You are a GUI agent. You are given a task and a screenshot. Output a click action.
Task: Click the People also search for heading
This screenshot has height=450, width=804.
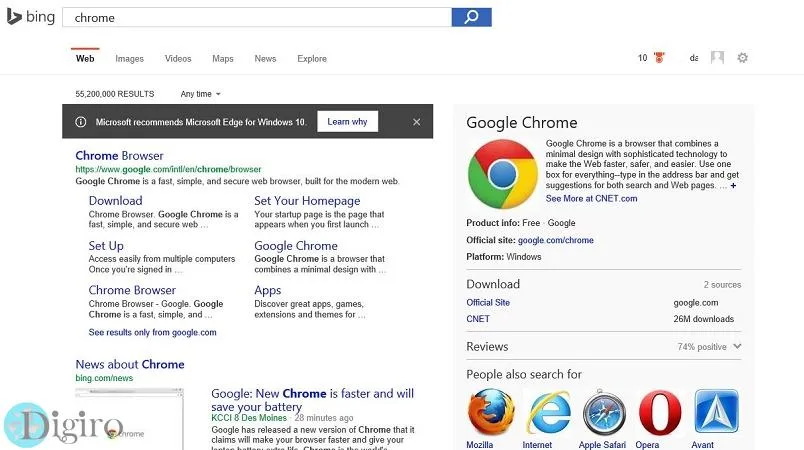(x=524, y=375)
